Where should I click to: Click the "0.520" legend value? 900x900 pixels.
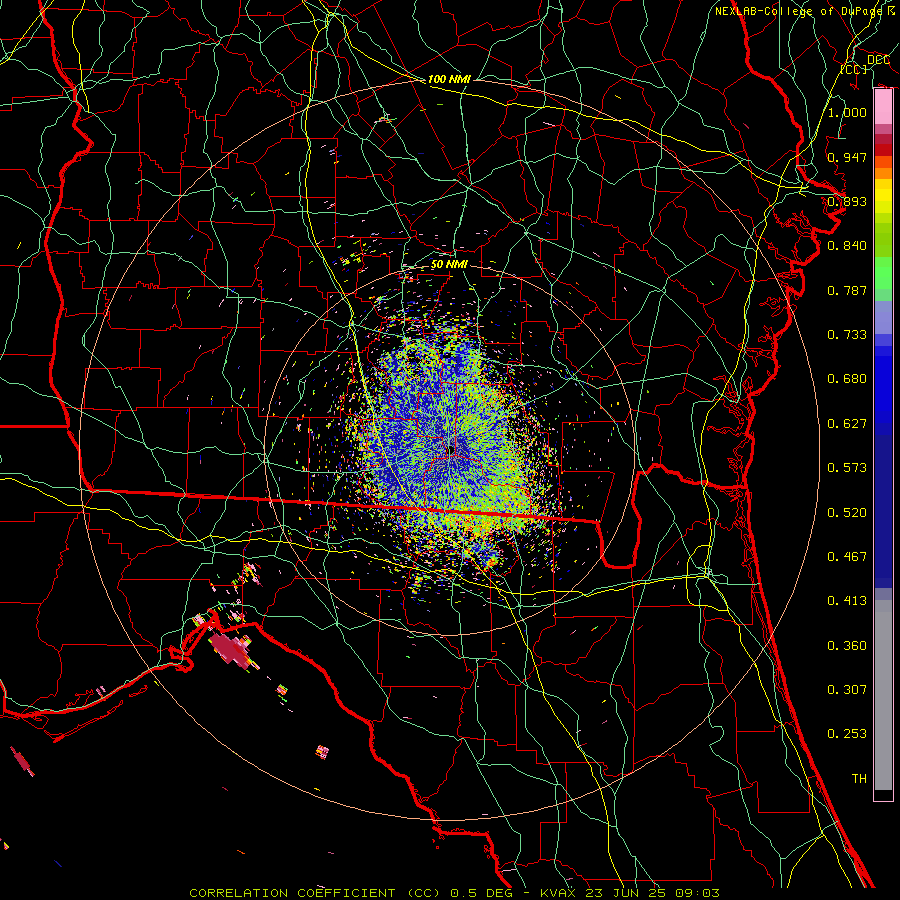point(847,513)
